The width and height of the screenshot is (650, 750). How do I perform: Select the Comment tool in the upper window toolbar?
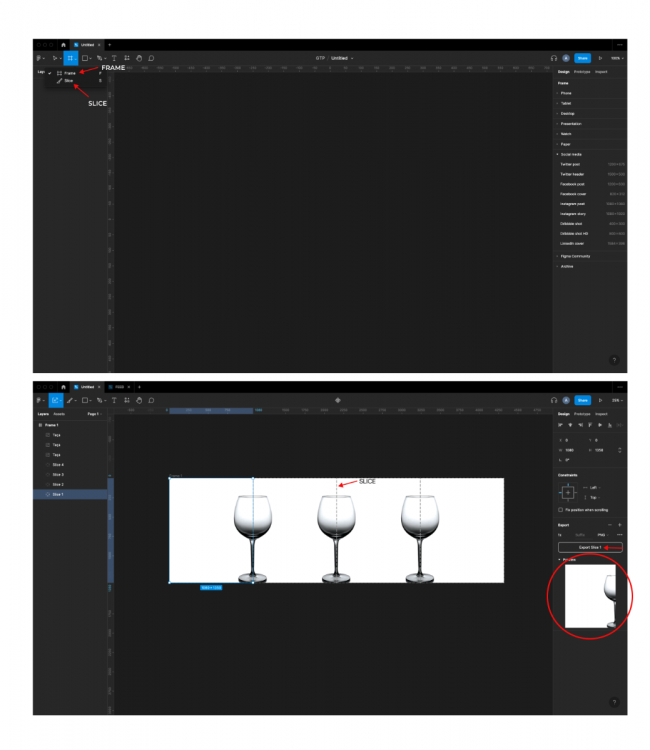click(x=151, y=58)
